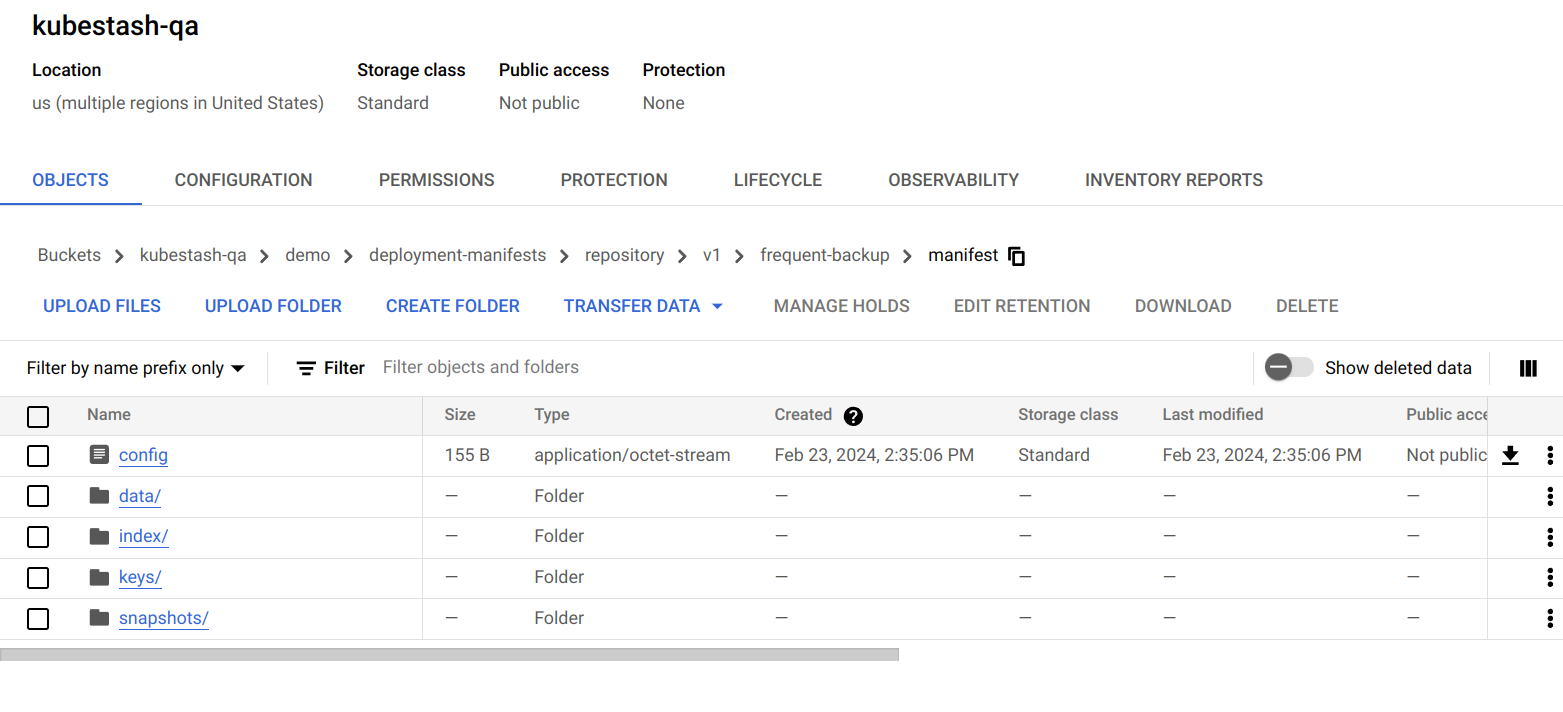Navigate to frequent-backup in the breadcrumb
Viewport: 1563px width, 712px height.
[825, 255]
